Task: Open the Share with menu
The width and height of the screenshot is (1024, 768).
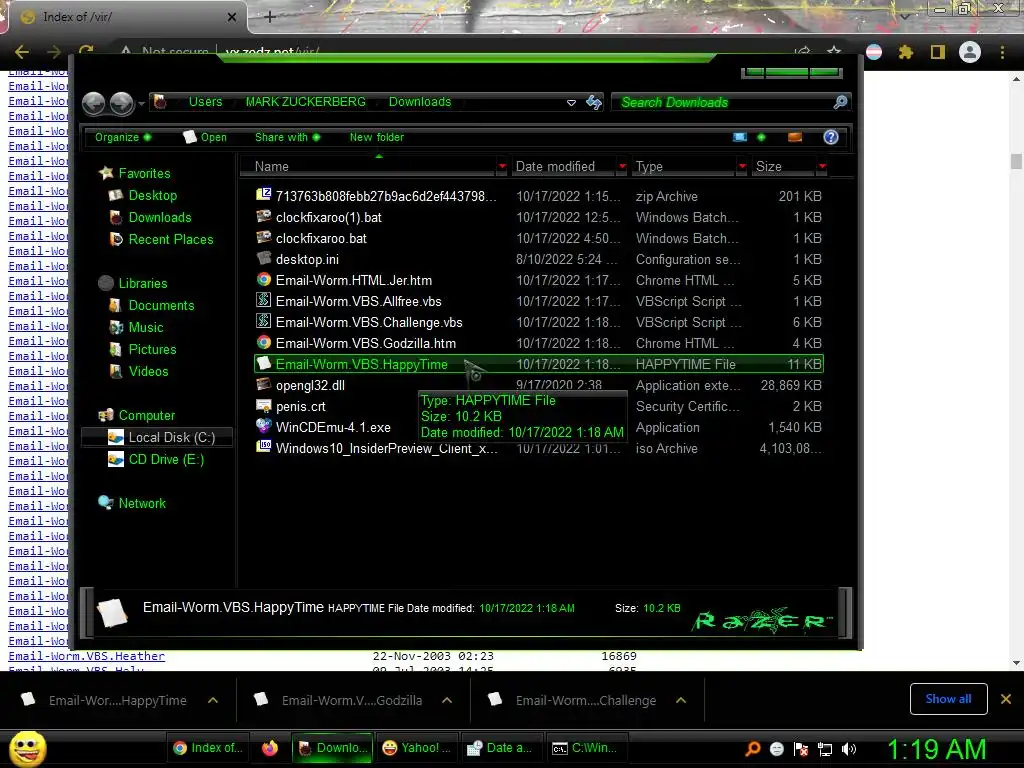Action: tap(287, 137)
